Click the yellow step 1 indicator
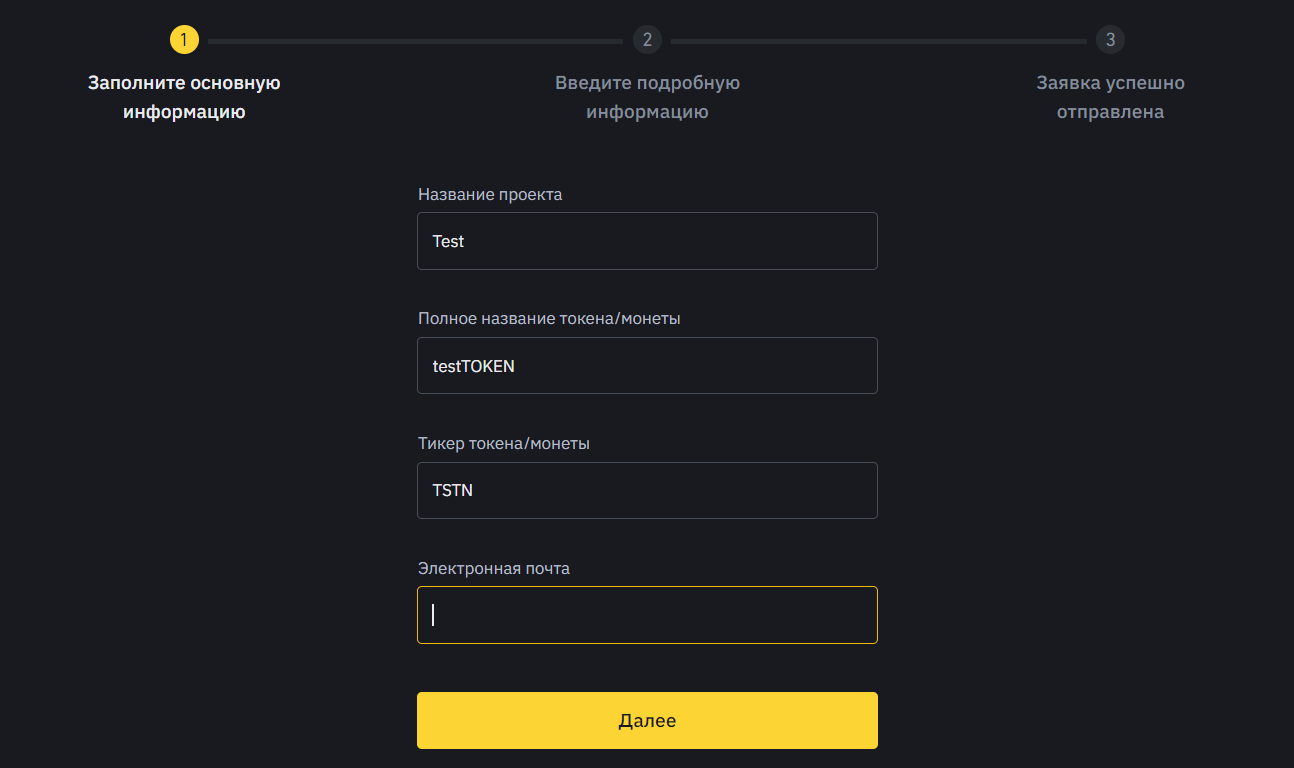Screen dimensions: 1294x768 click(x=184, y=40)
